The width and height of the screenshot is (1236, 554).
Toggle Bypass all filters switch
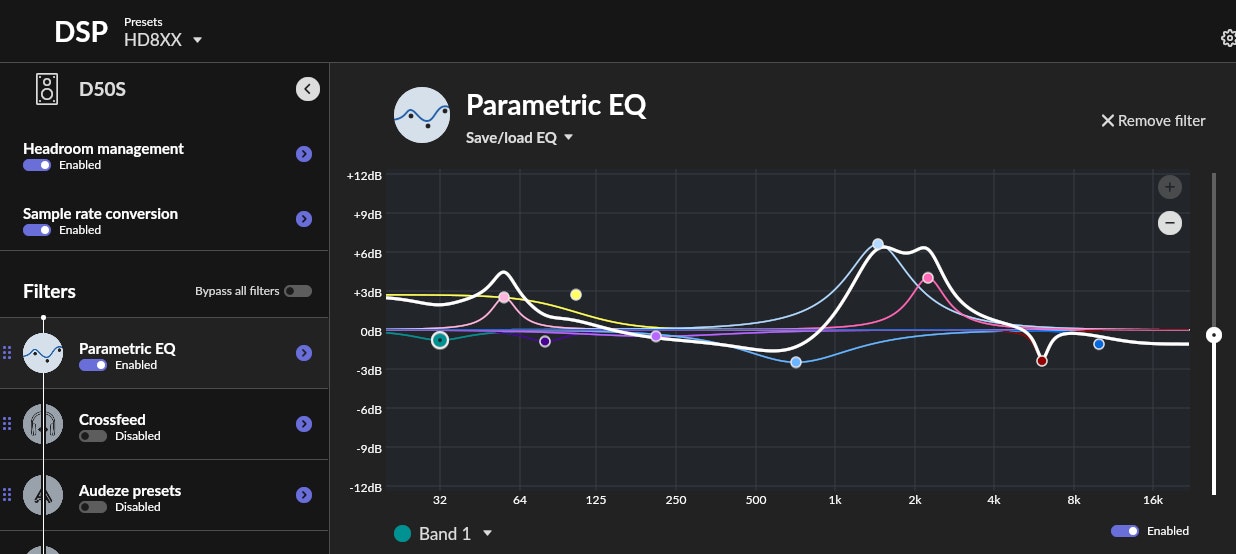(x=297, y=291)
